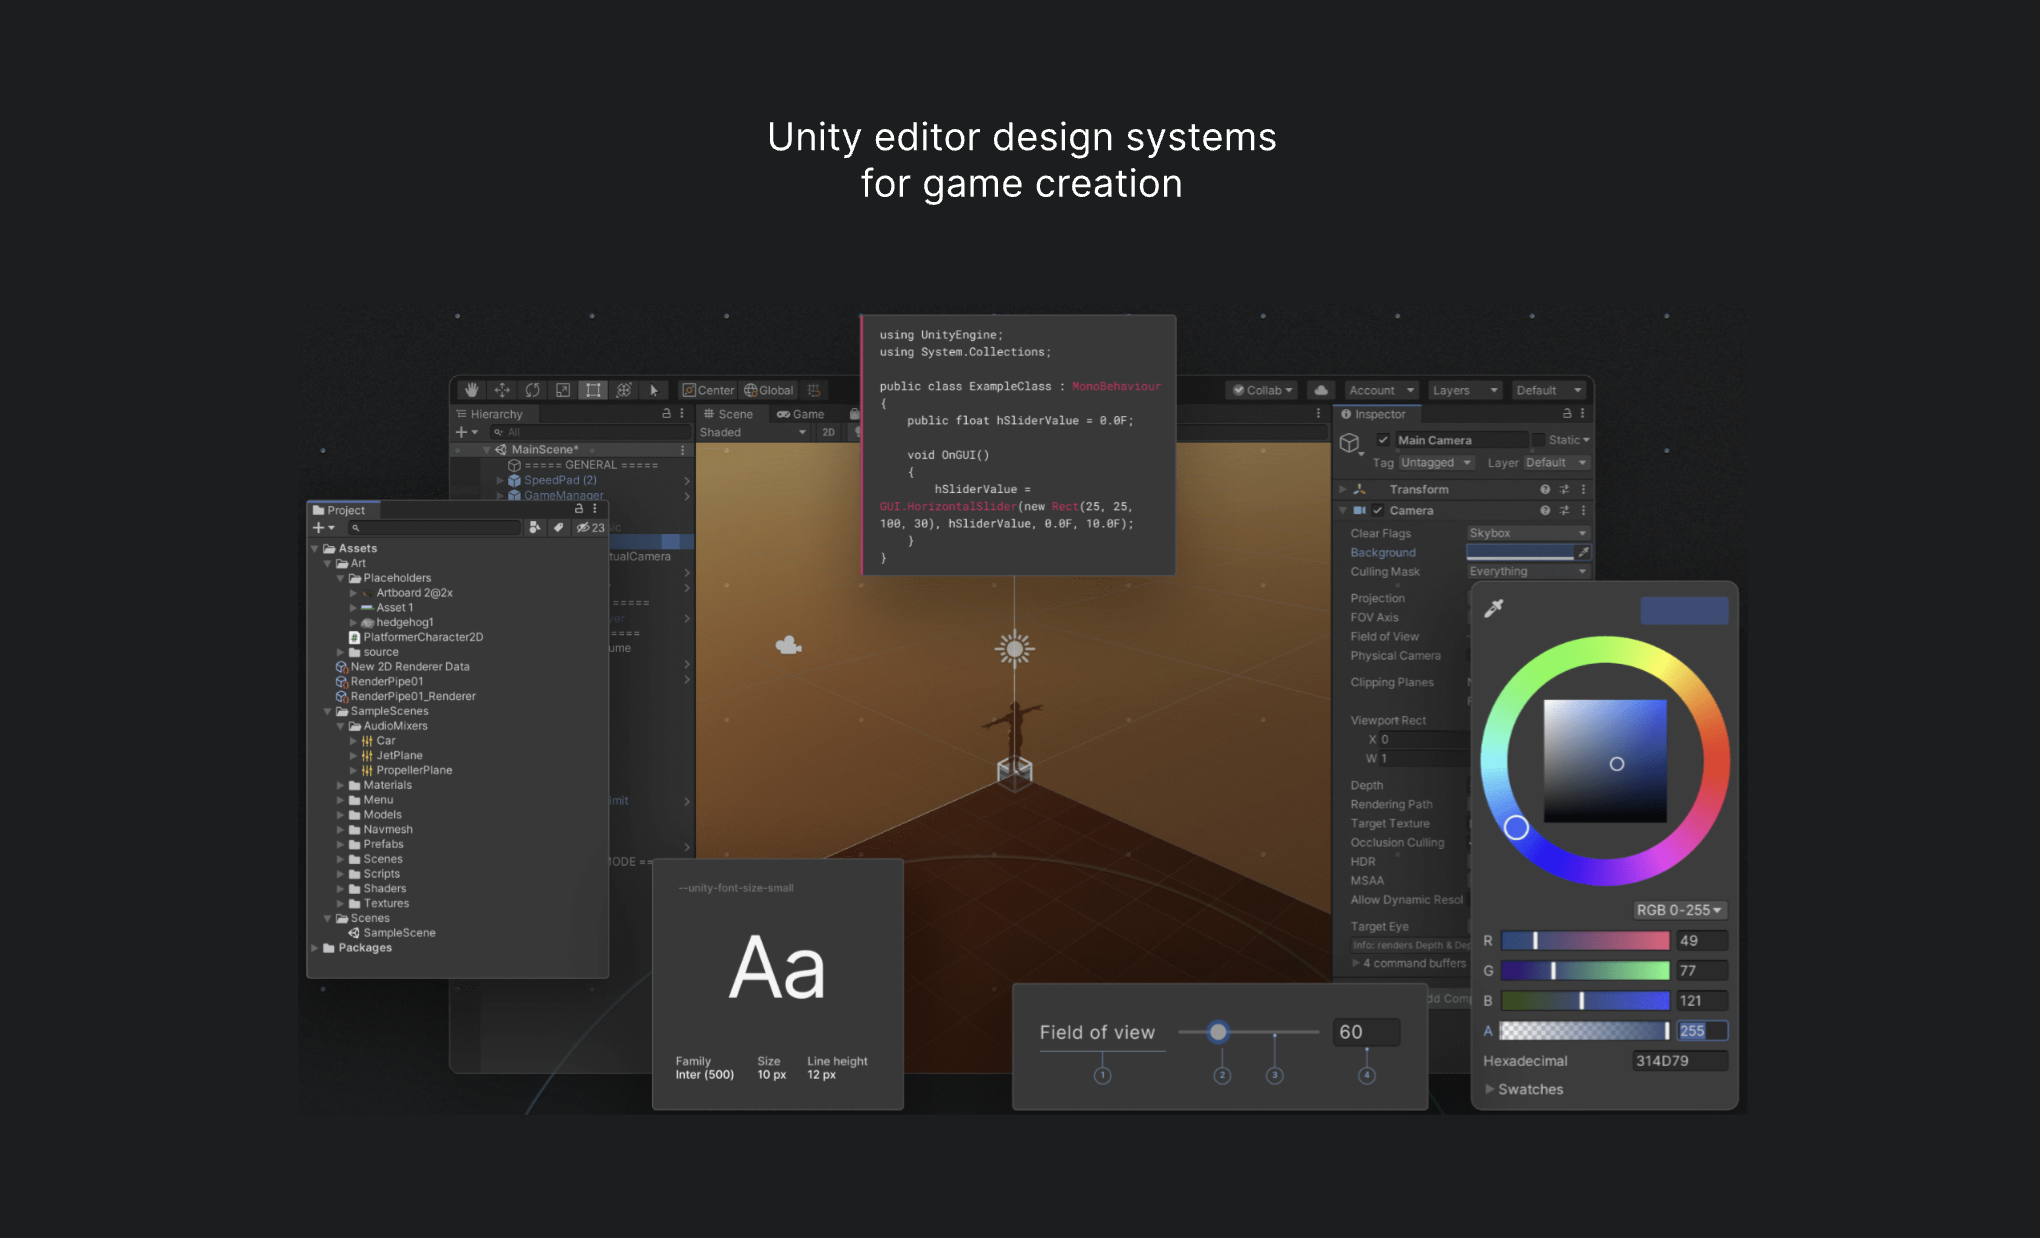
Task: Open the Project panel kebab menu
Action: 594,509
